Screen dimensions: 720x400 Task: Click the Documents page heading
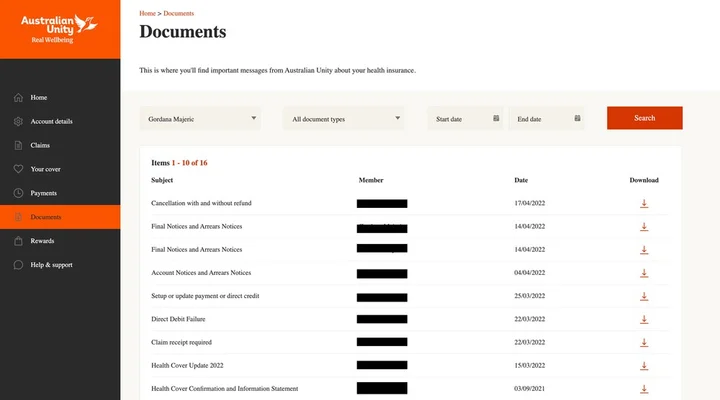tap(183, 32)
